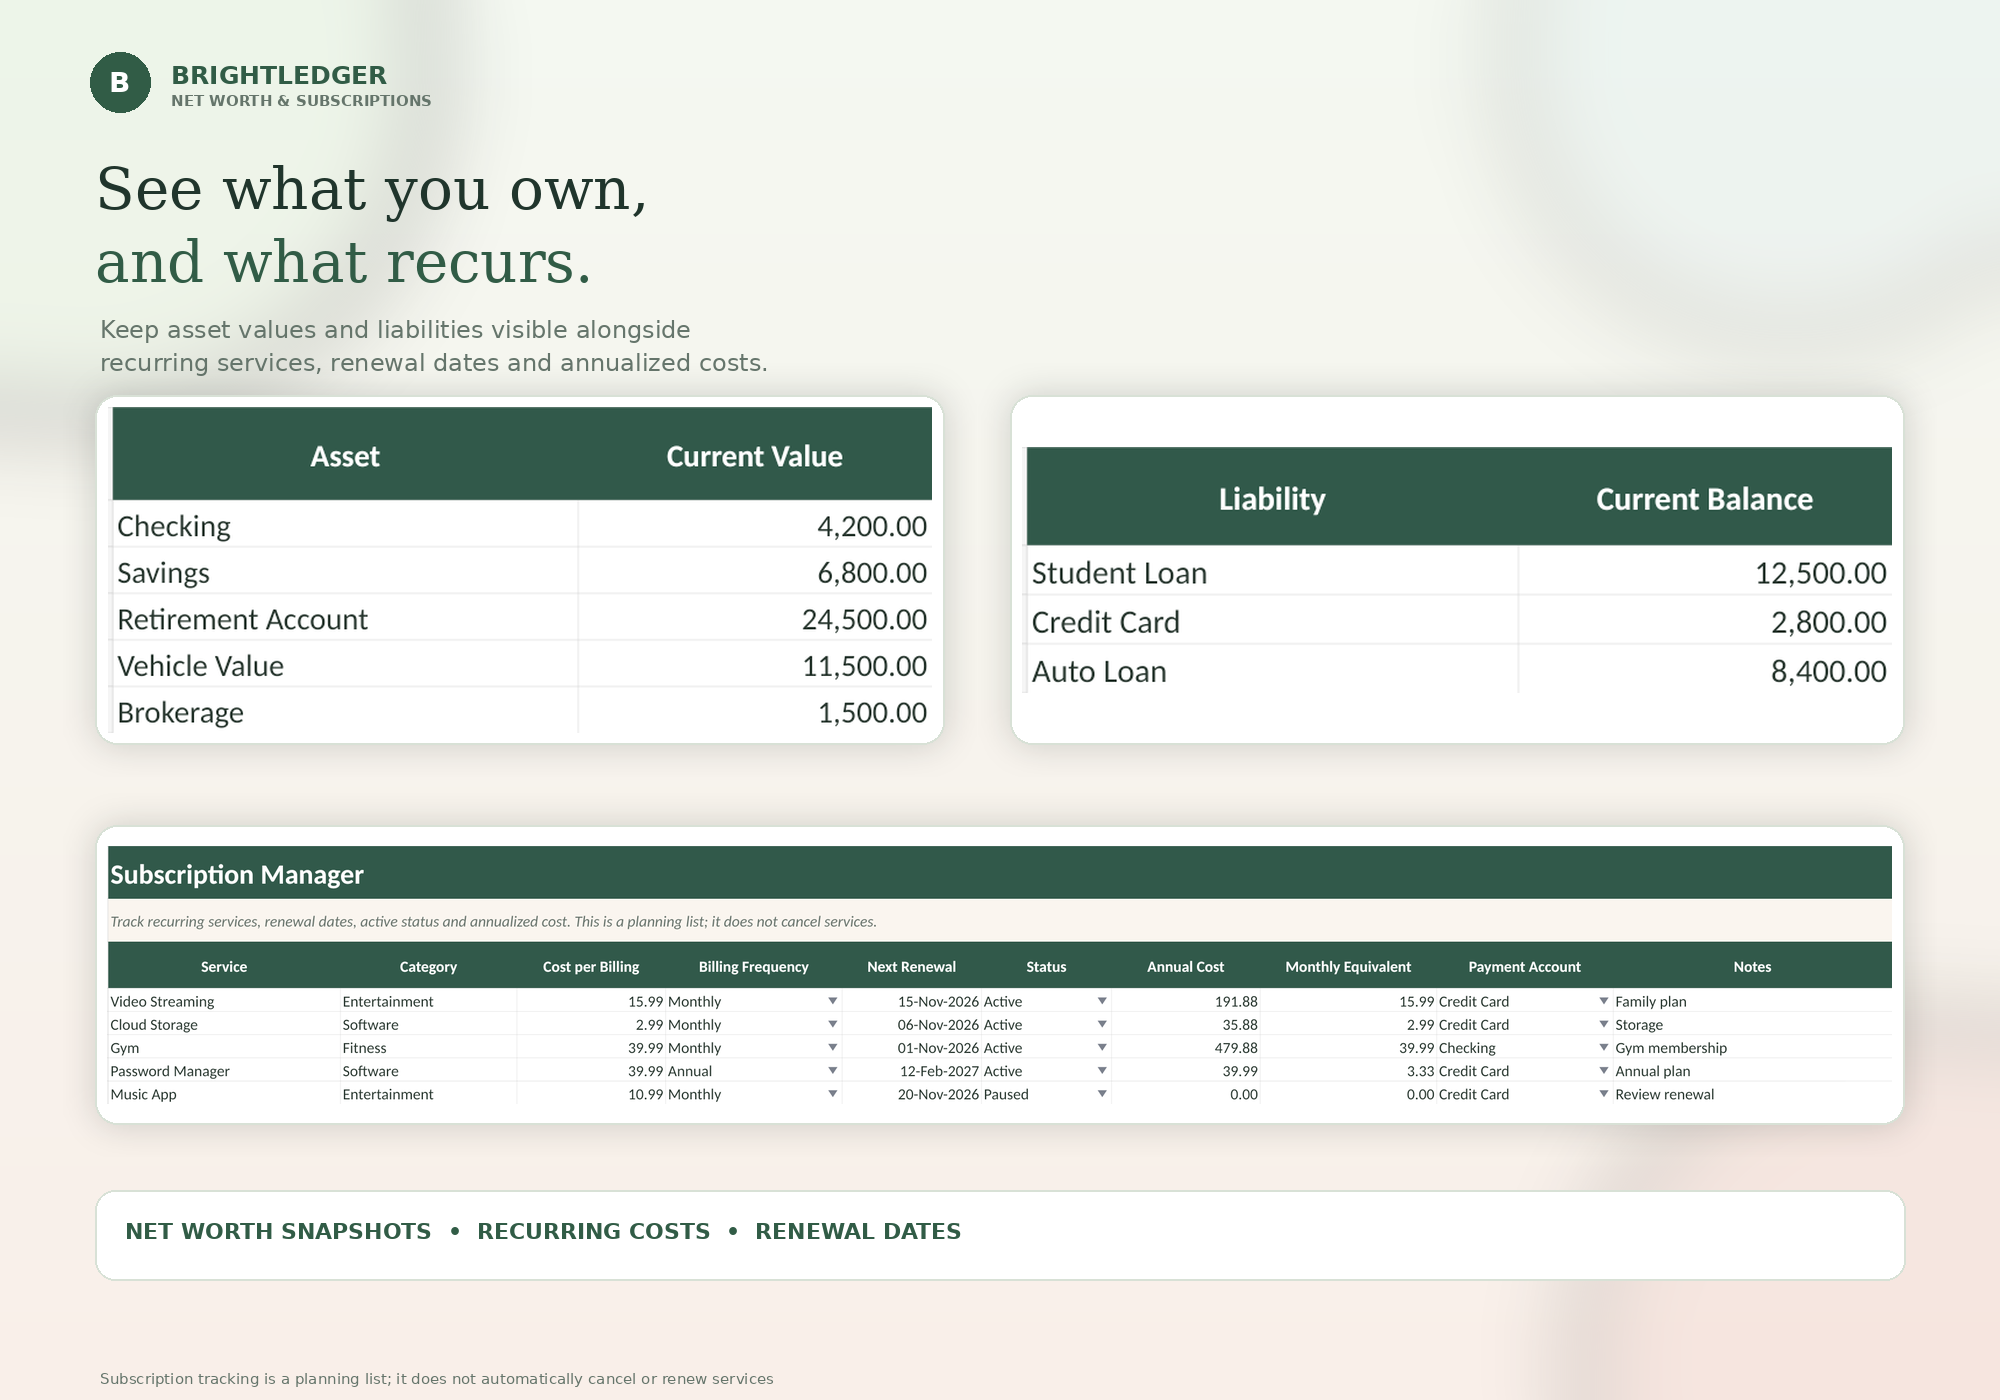Click the RECURRING COSTS label
Viewport: 2000px width, 1400px height.
click(x=593, y=1231)
